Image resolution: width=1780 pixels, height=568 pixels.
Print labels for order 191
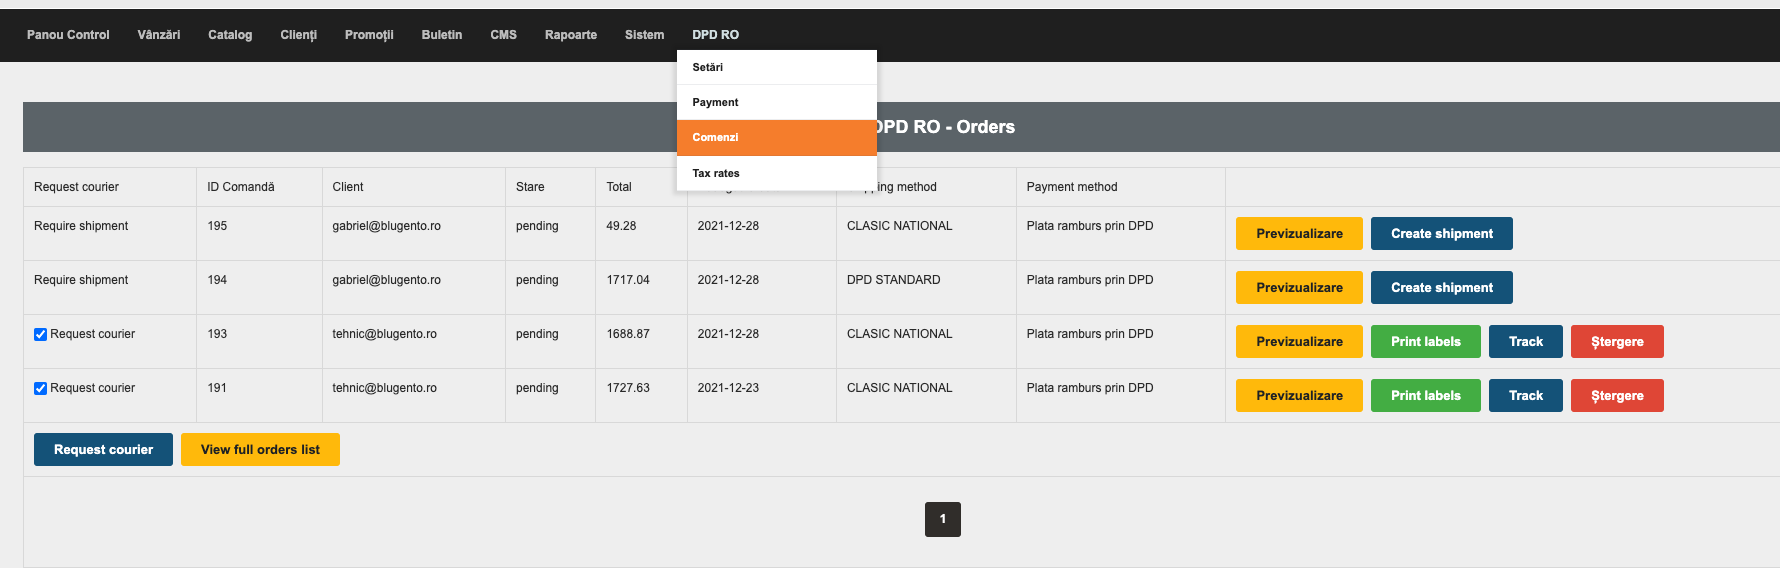(1425, 396)
